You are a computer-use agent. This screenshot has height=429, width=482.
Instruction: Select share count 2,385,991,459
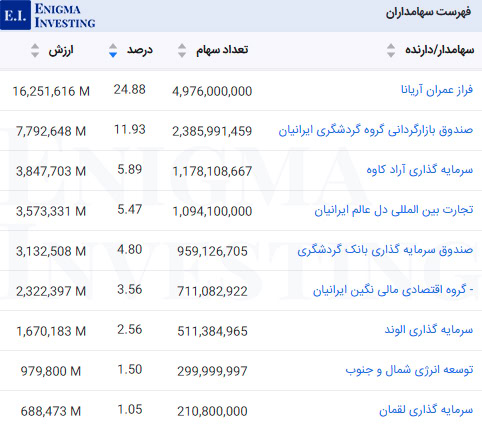point(212,131)
